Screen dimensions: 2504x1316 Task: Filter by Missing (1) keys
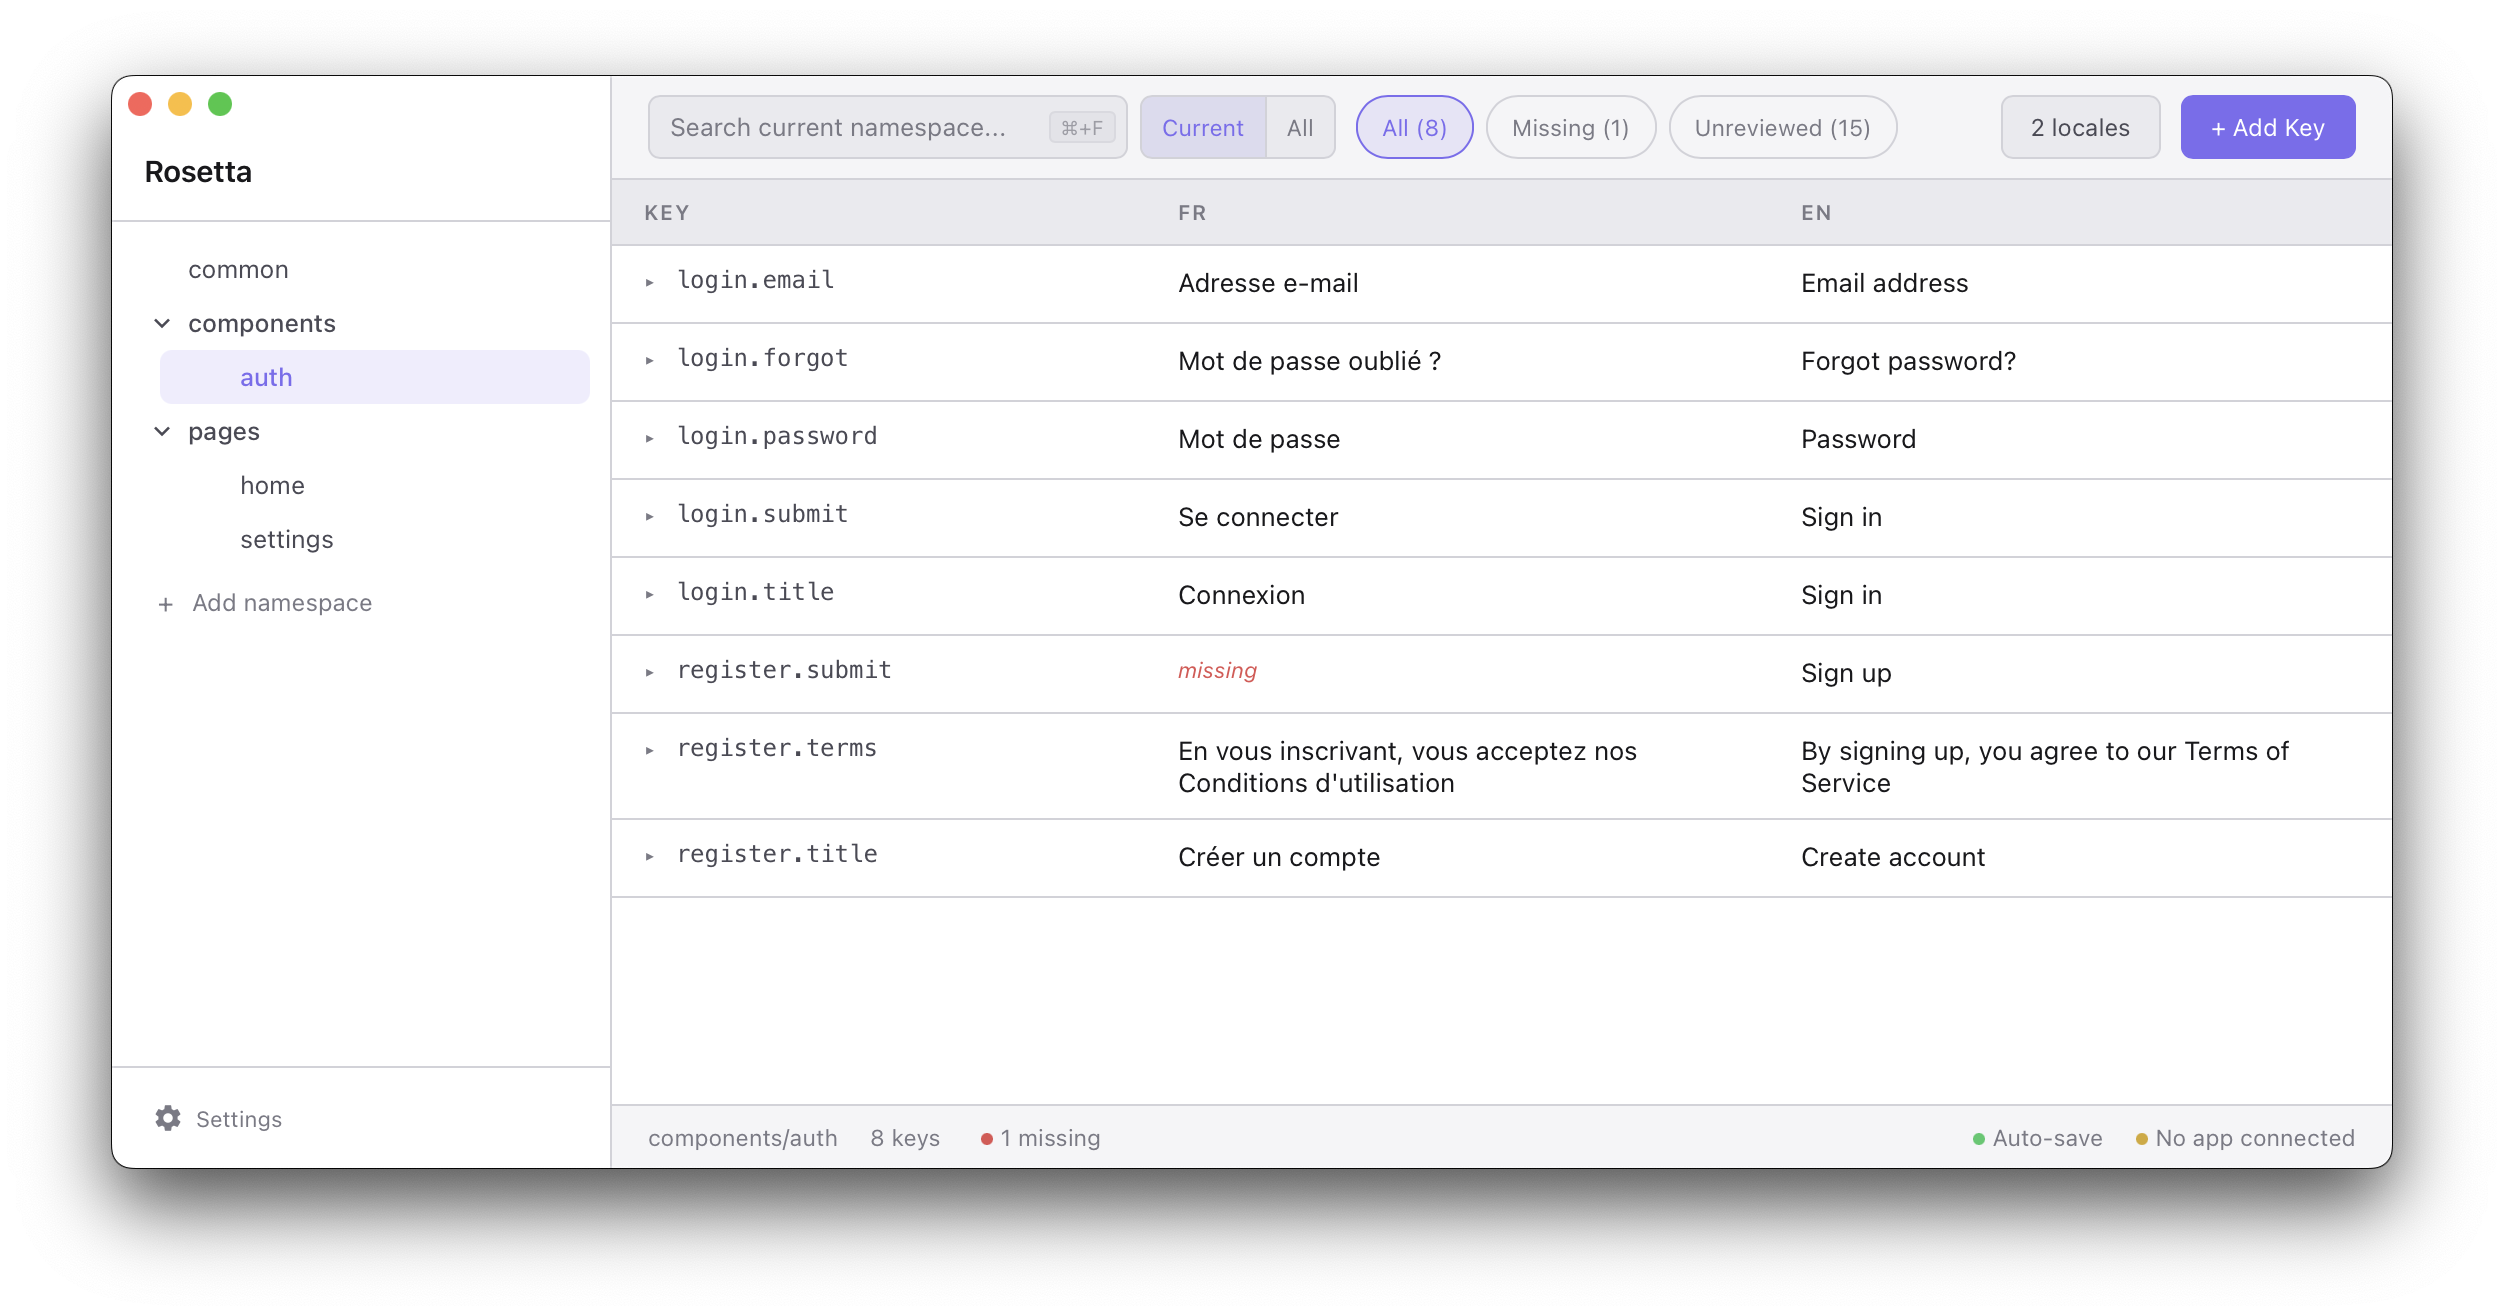[x=1570, y=128]
